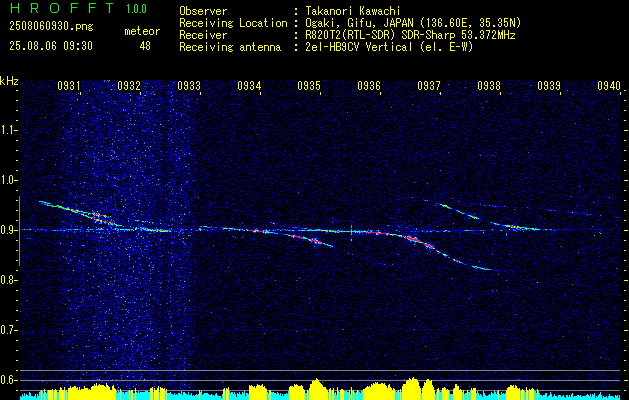629x400 pixels.
Task: Click the 0938 time marker
Action: pyautogui.click(x=489, y=85)
